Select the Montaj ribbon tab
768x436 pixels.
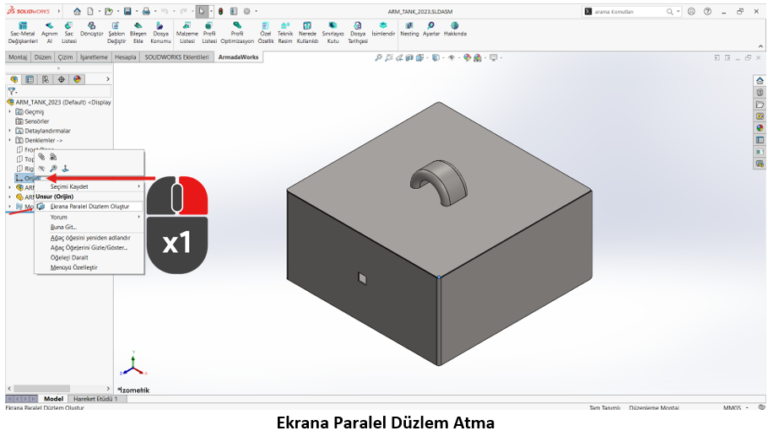point(18,58)
